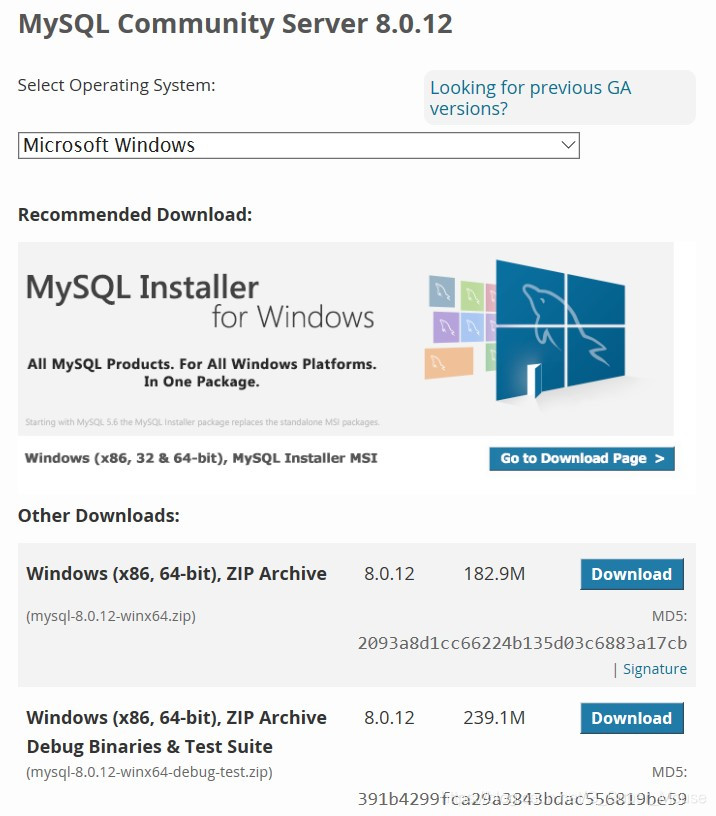716x816 pixels.
Task: Click the MySQL Installer for Windows banner image
Action: pyautogui.click(x=346, y=338)
